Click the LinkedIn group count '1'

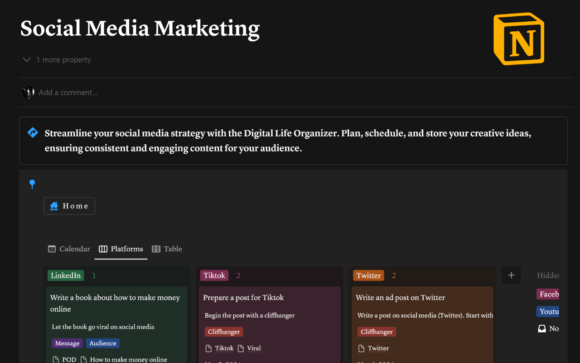click(x=94, y=275)
